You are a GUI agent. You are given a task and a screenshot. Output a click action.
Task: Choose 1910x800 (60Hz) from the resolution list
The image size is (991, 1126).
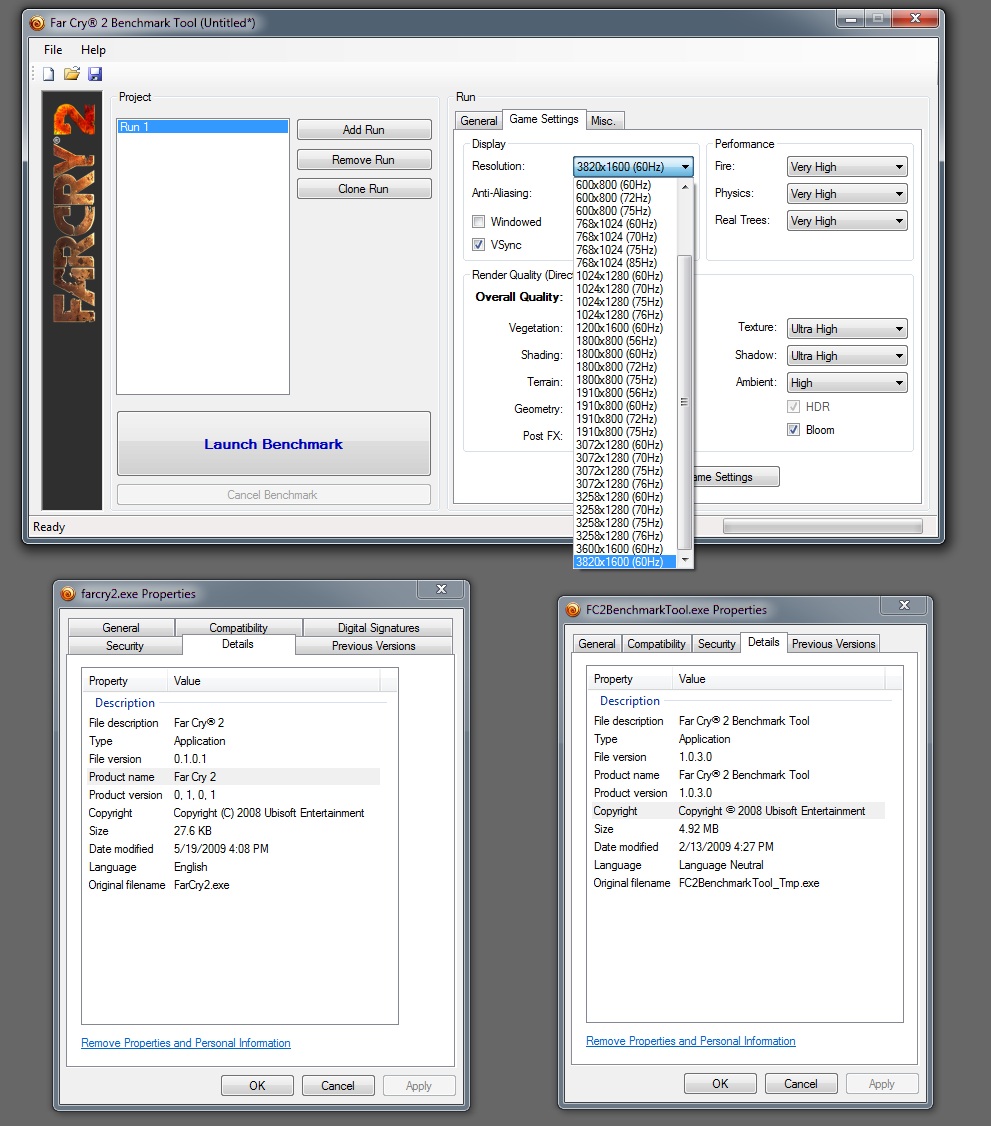coord(625,406)
